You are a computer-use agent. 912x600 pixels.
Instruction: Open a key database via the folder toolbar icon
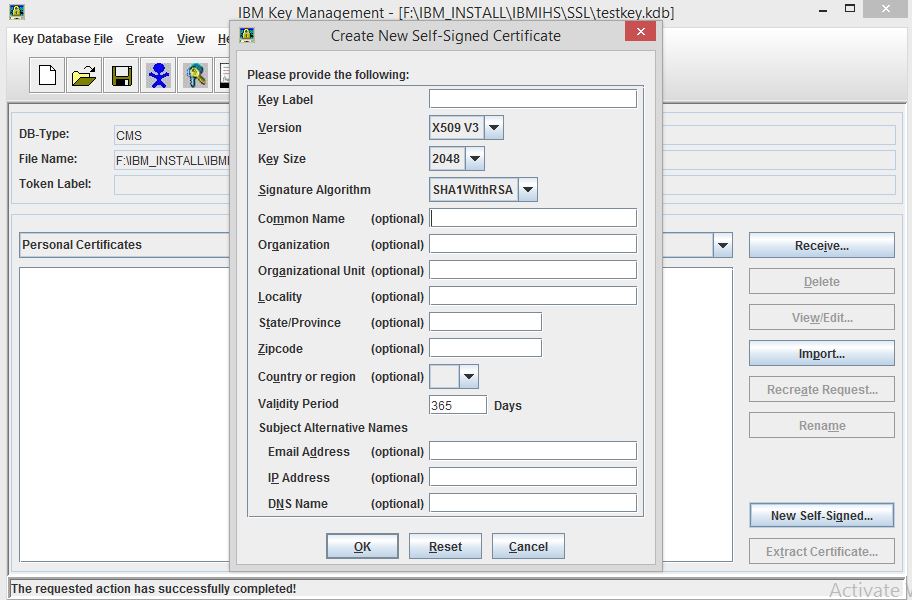83,75
